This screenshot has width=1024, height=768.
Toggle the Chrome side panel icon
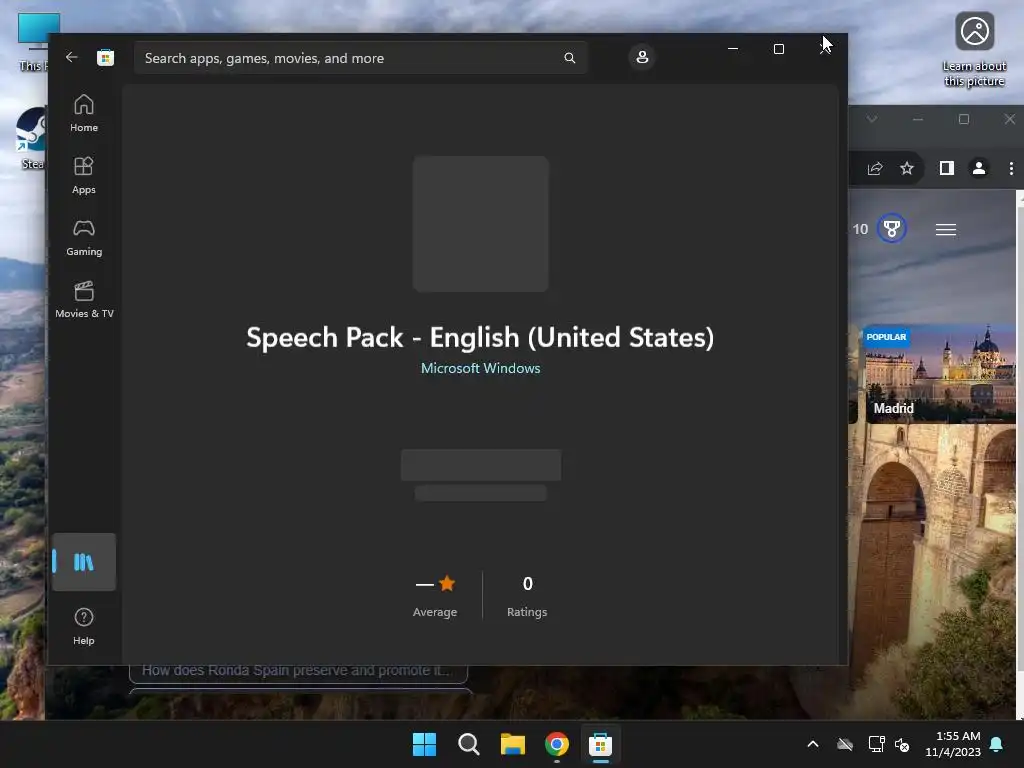point(946,168)
